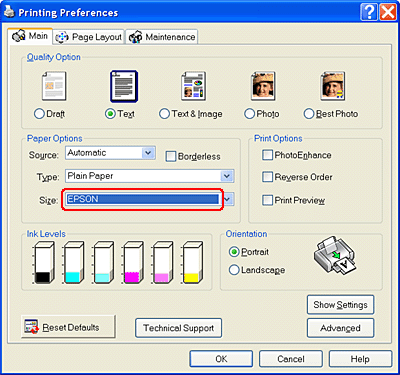Close the Printing Preferences dialog

tap(388, 13)
